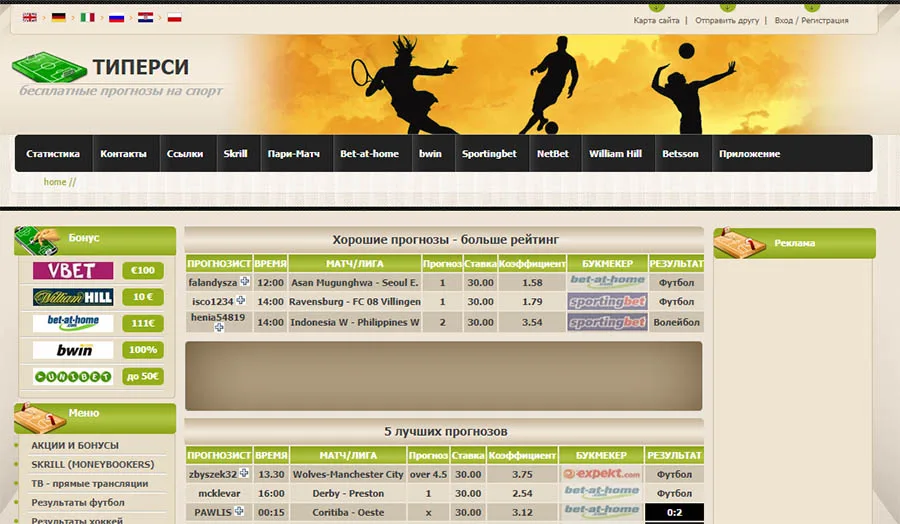This screenshot has height=524, width=900.
Task: Click the Derby - Preston match
Action: 348,493
